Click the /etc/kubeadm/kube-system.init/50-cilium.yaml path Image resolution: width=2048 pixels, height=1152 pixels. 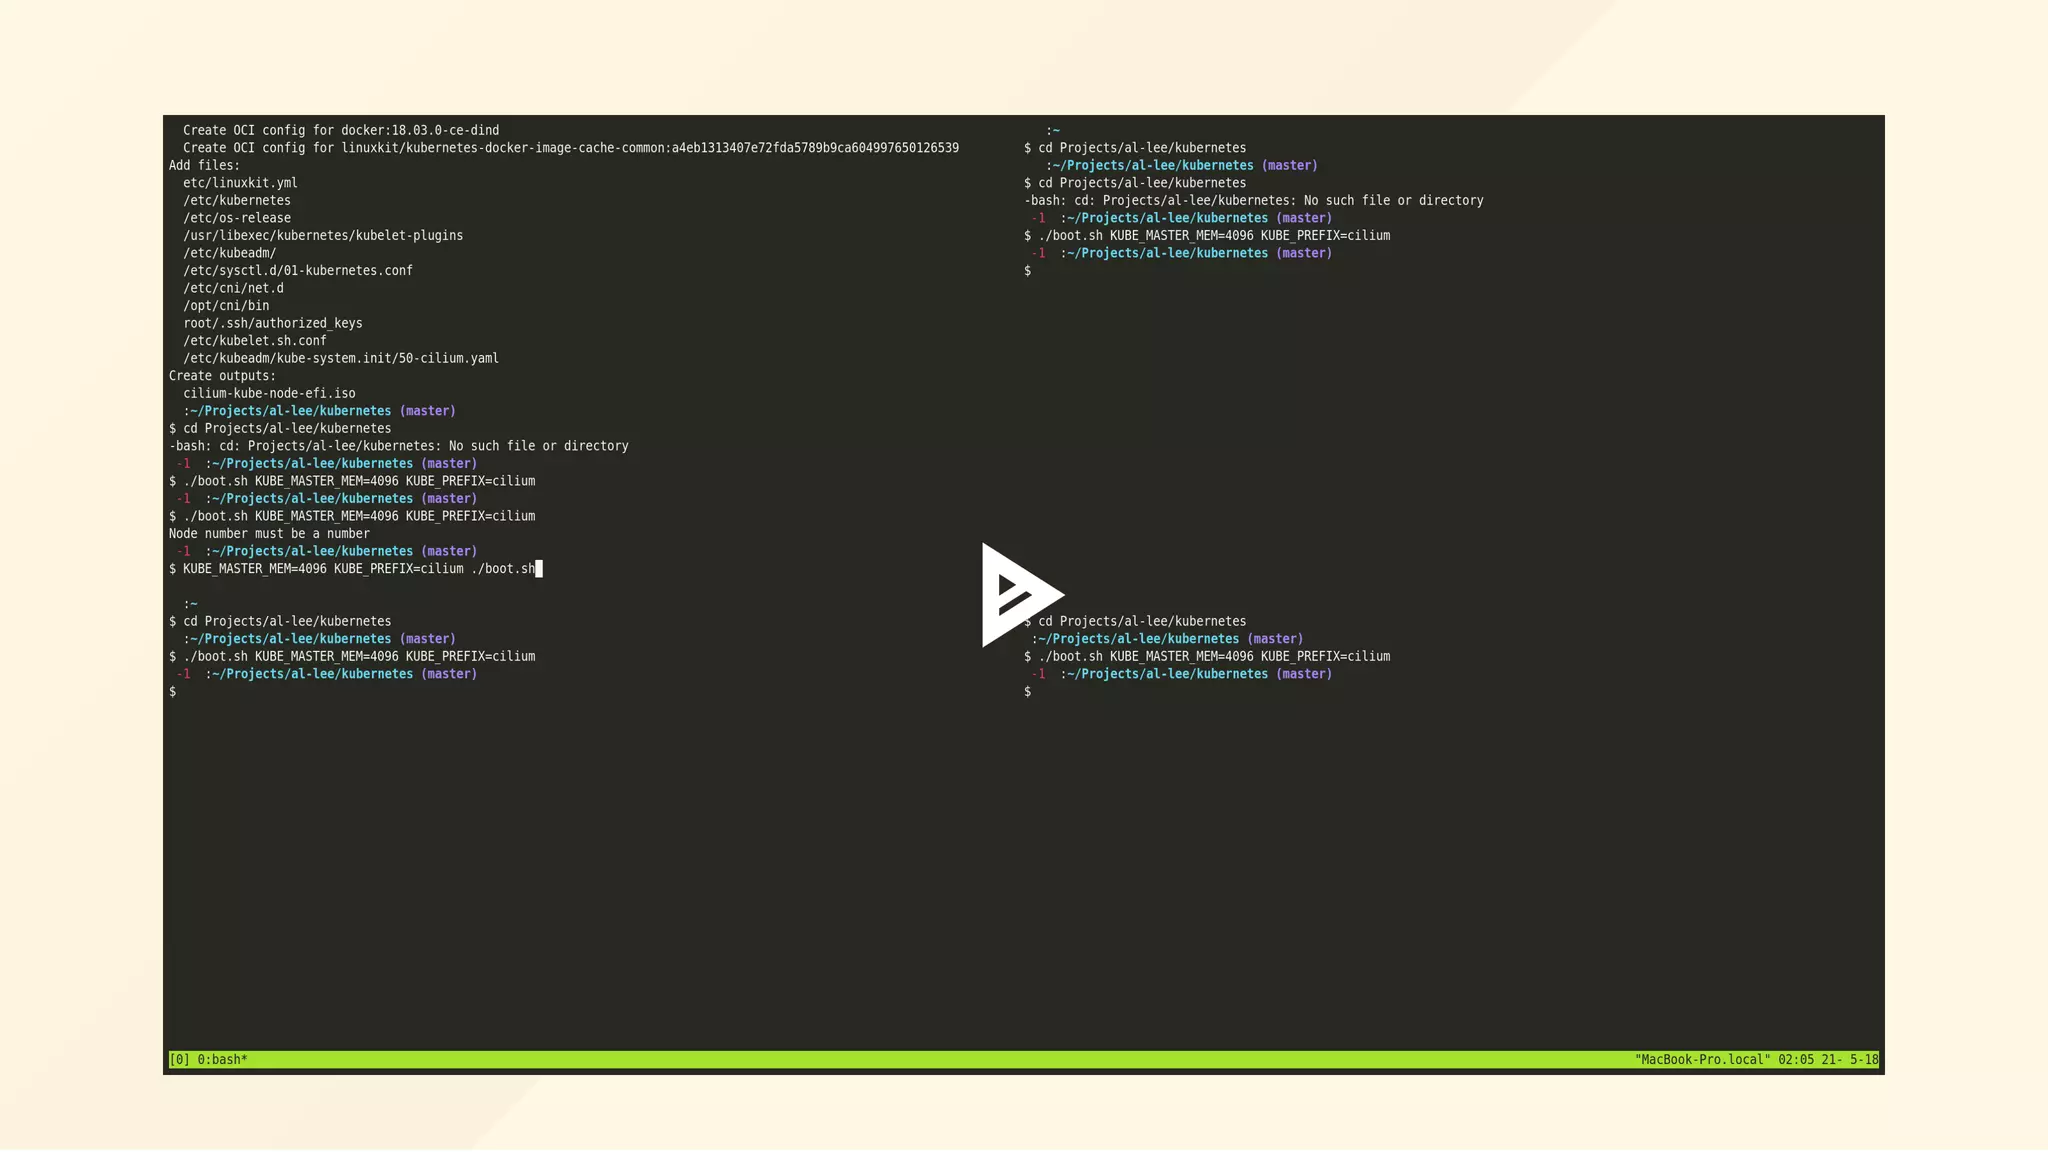tap(340, 359)
